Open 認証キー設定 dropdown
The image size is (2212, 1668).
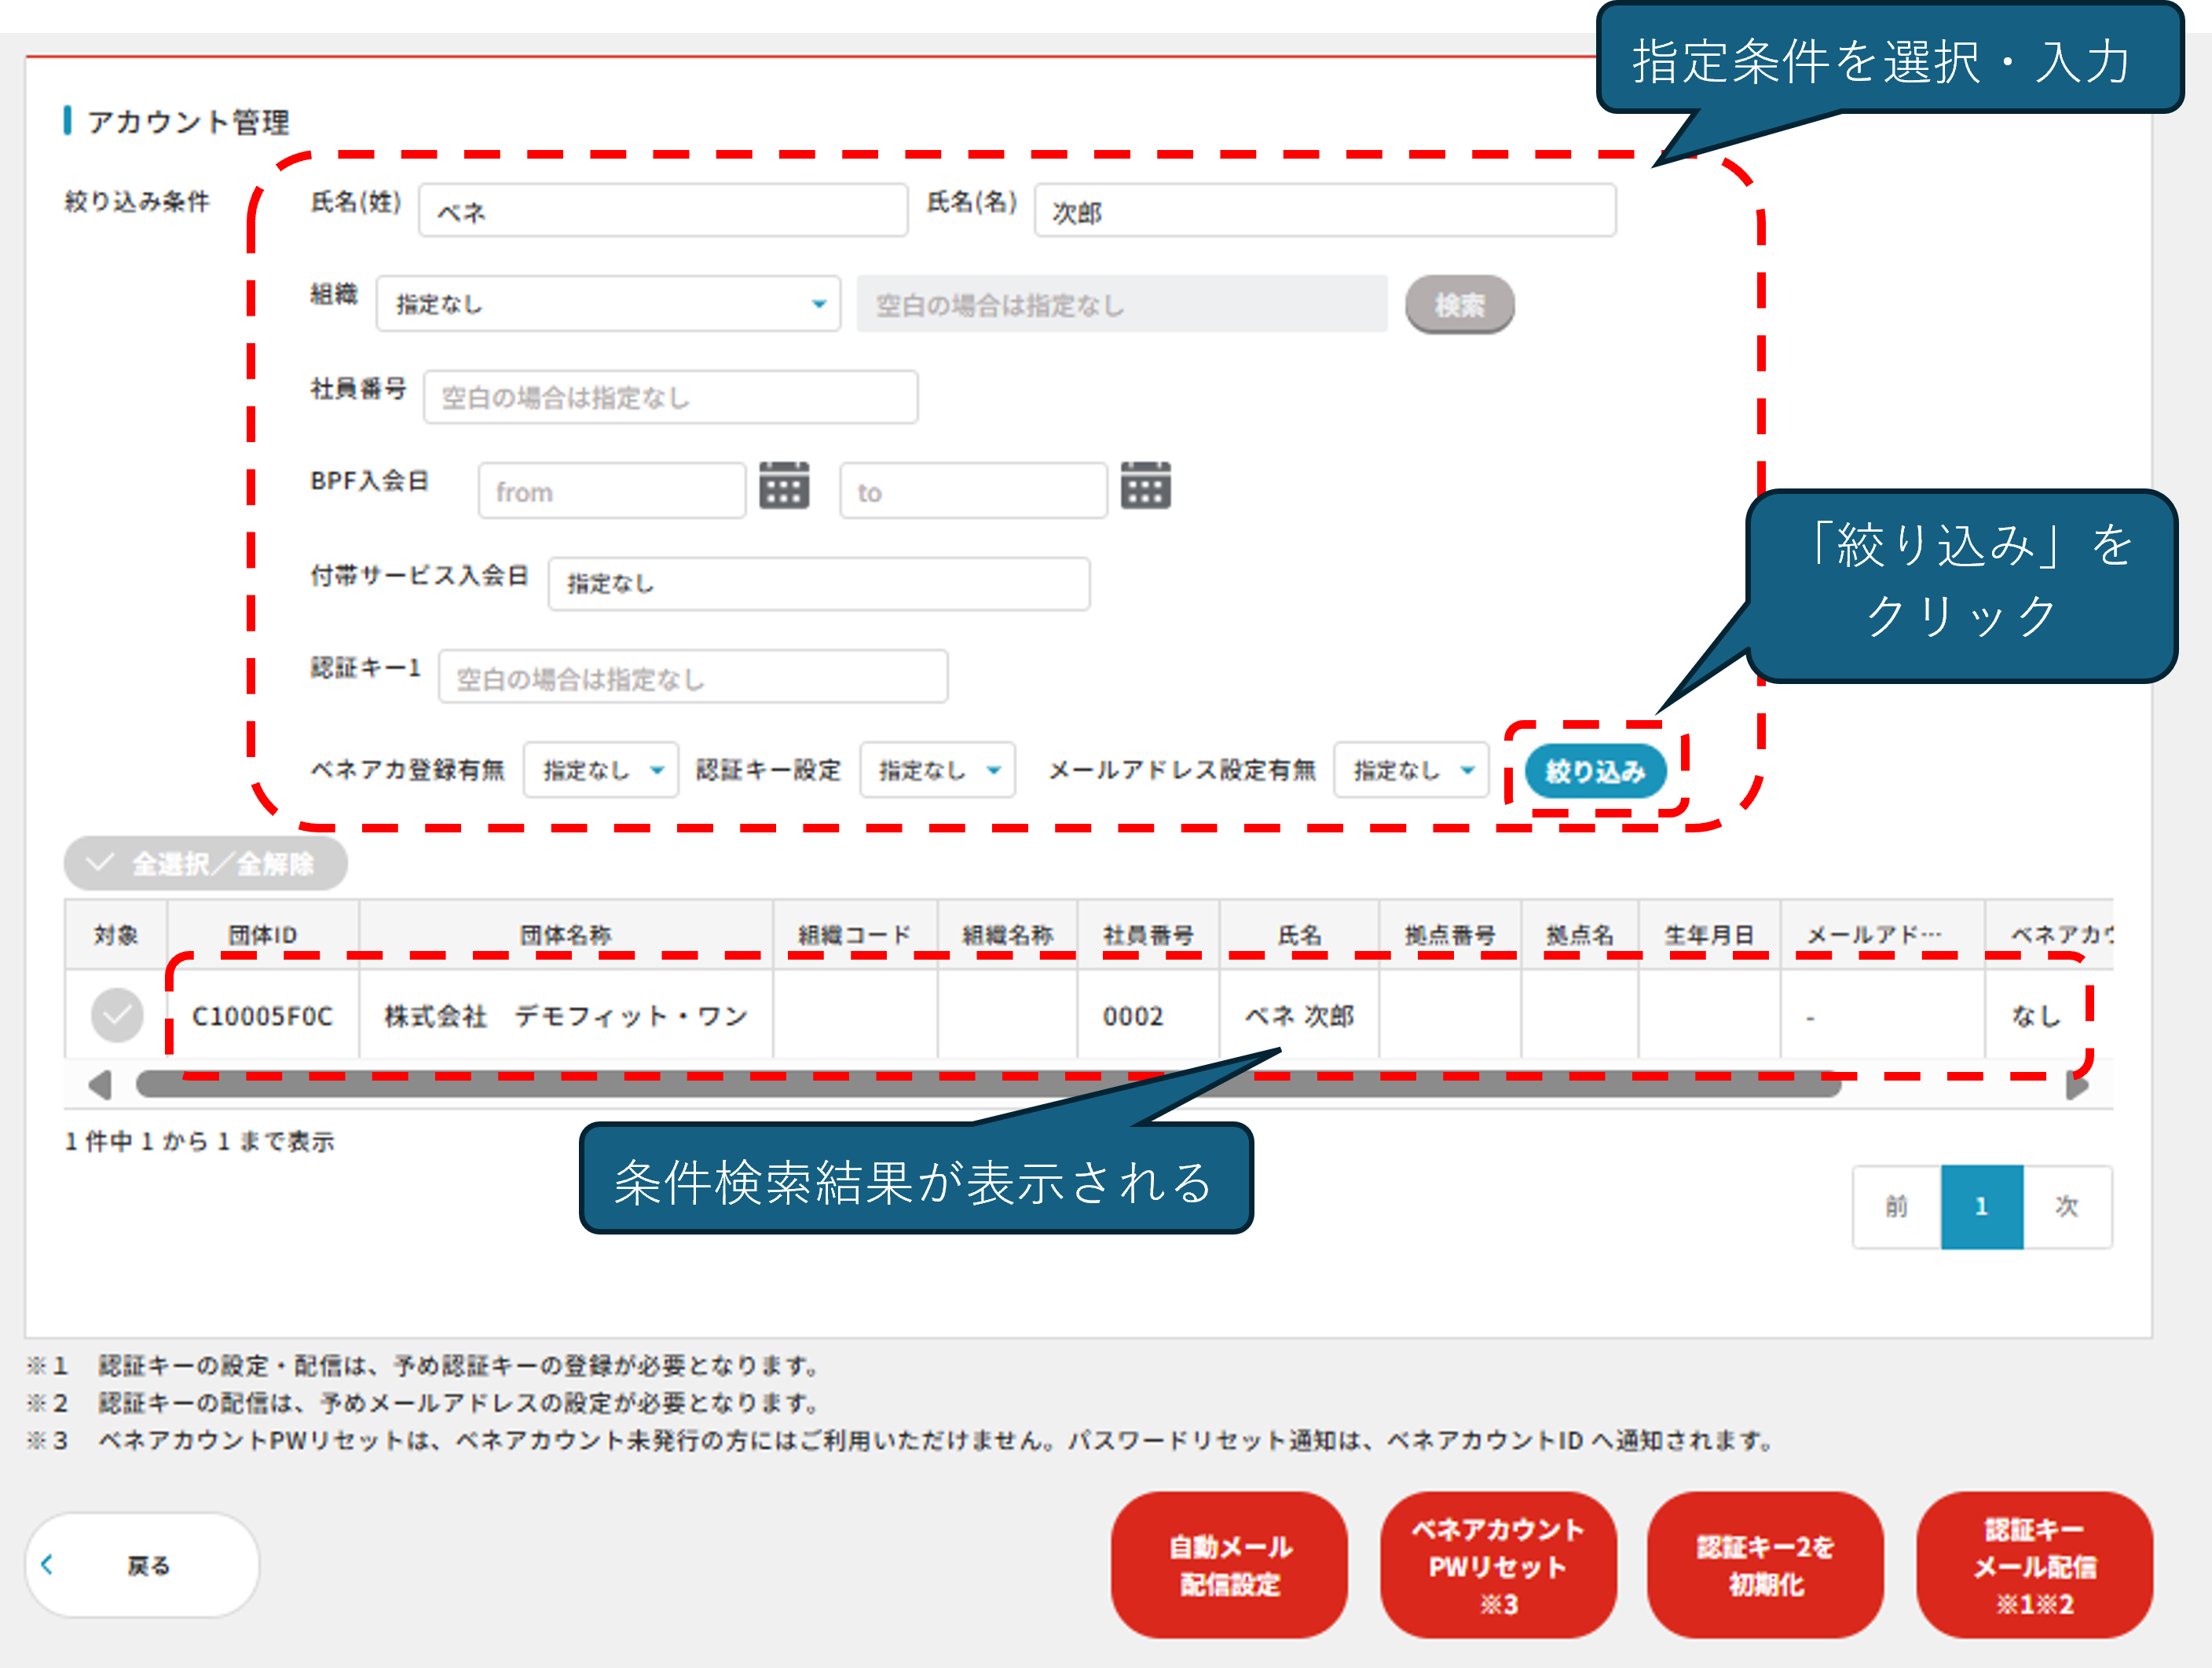coord(937,770)
